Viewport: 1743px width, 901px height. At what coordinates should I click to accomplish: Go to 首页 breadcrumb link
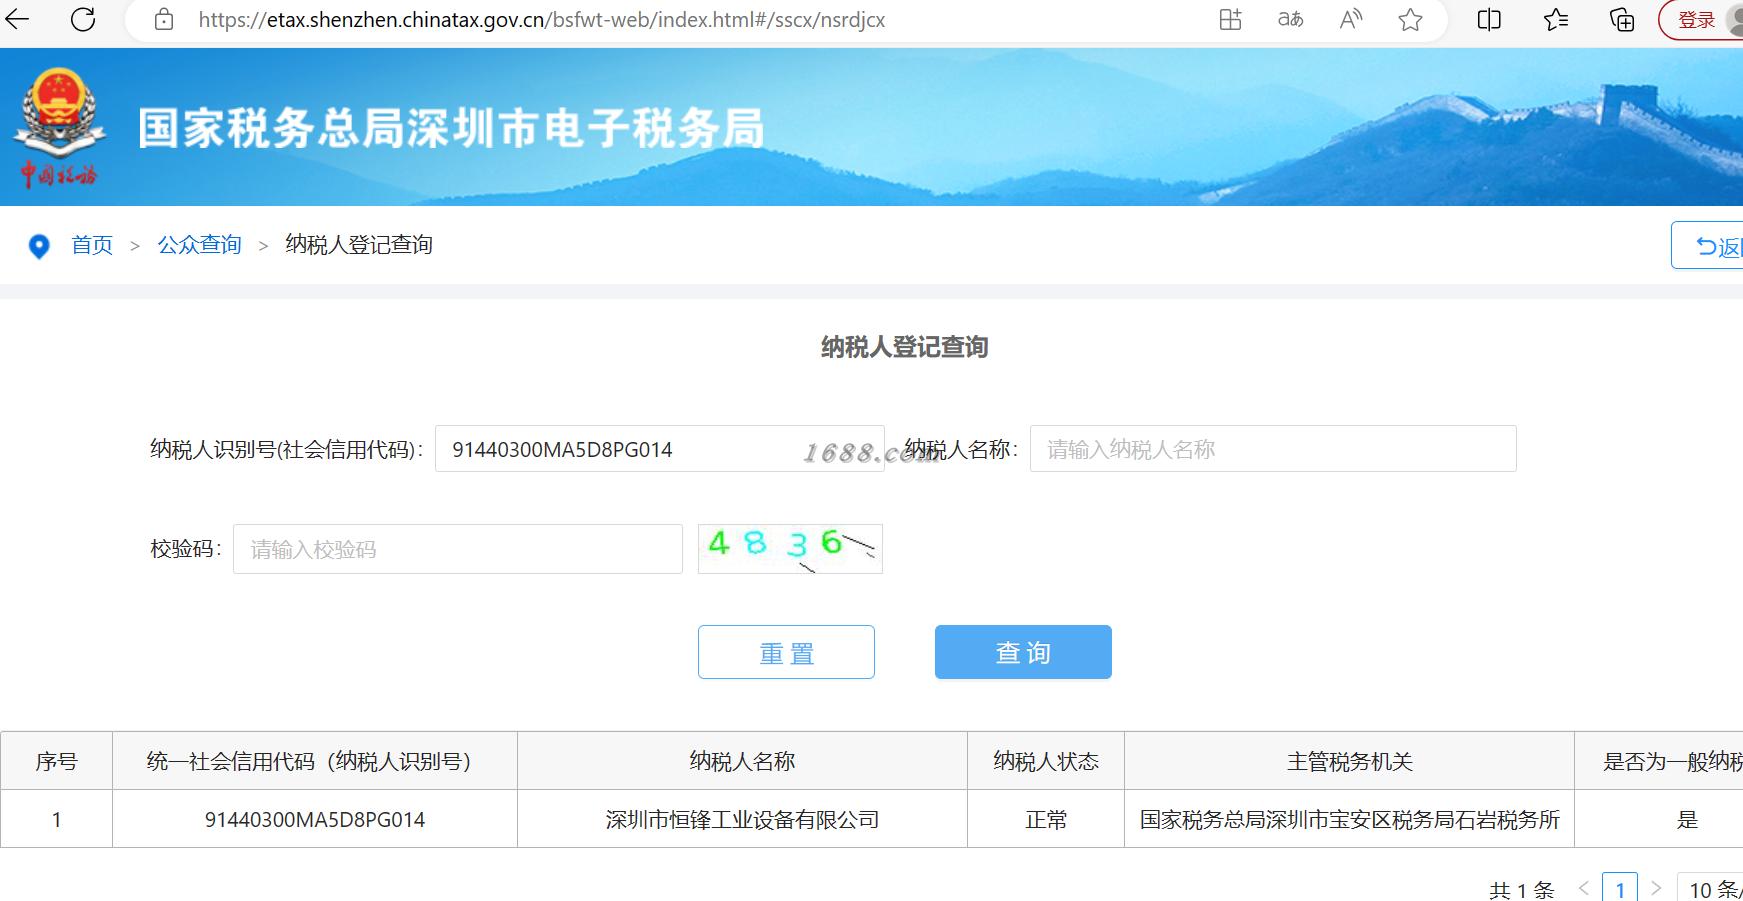click(x=92, y=245)
